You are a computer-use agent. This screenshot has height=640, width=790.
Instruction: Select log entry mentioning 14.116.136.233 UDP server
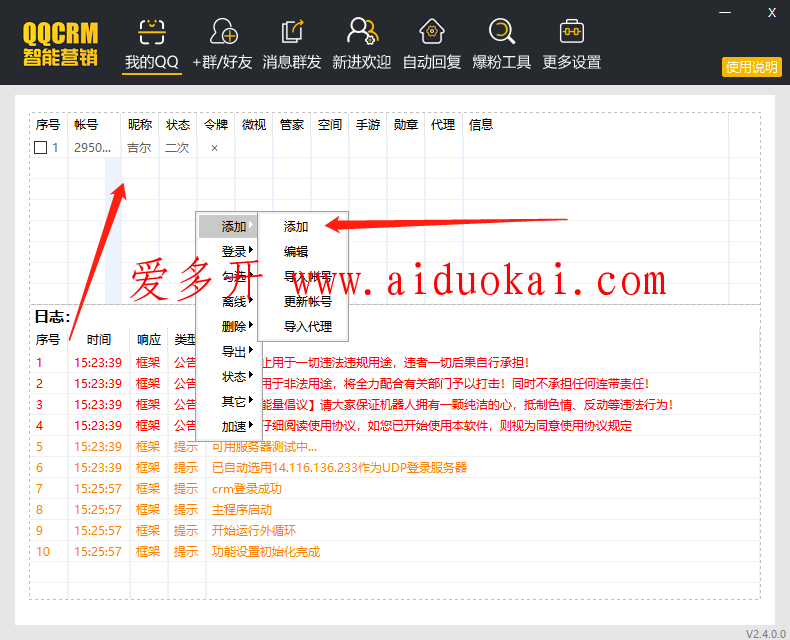340,468
